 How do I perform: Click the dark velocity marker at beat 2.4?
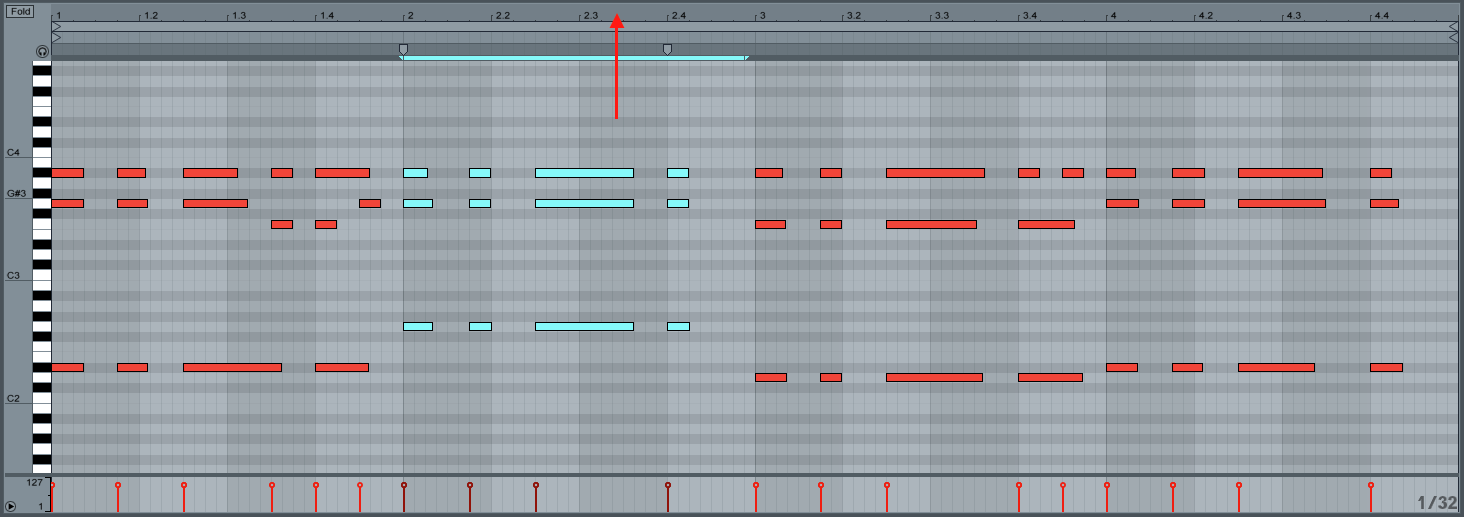(668, 485)
